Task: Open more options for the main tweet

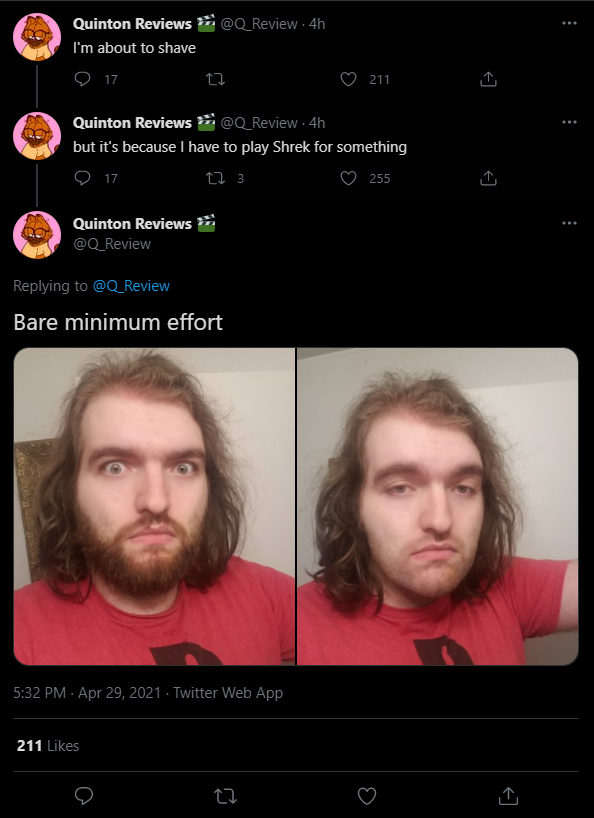Action: point(569,223)
